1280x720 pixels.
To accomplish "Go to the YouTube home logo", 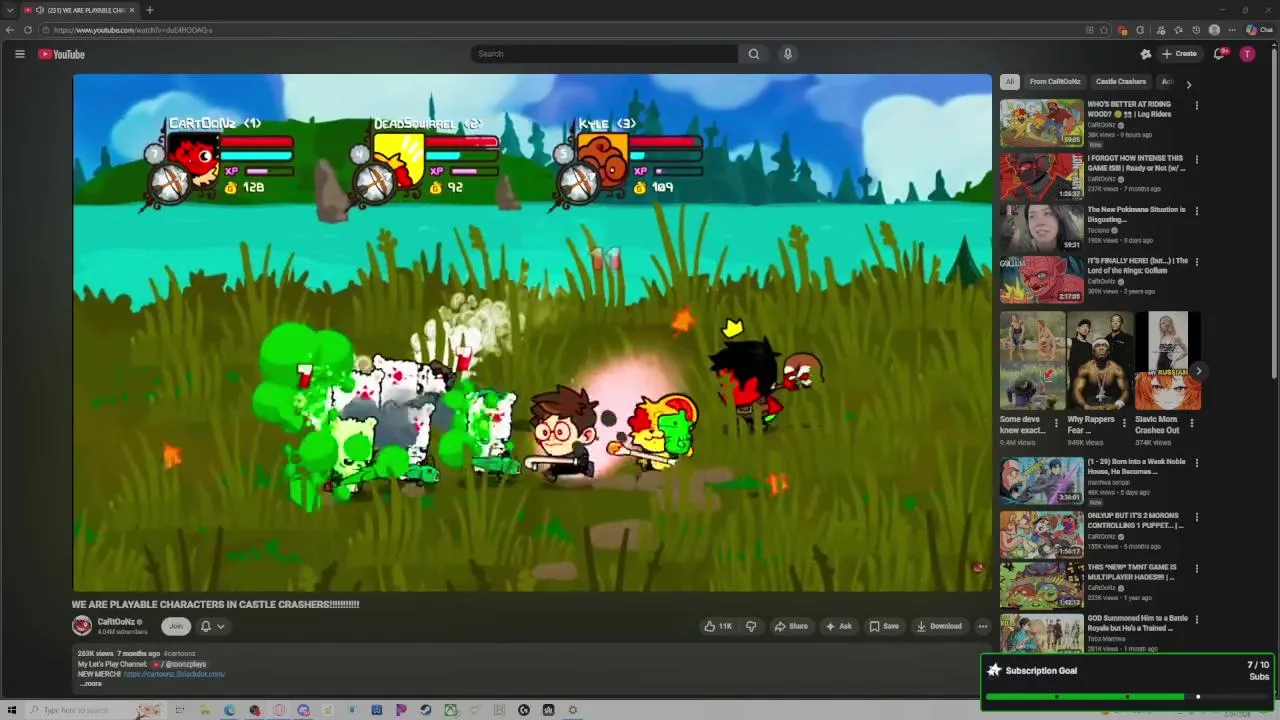I will point(61,54).
